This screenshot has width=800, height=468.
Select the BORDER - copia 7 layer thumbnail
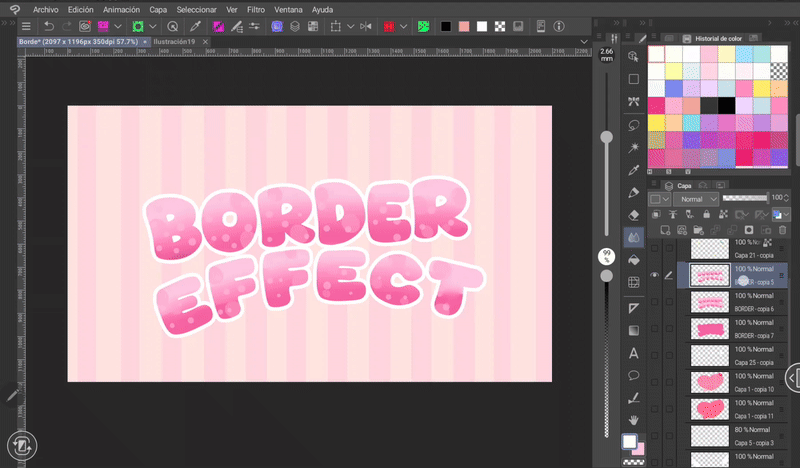click(709, 328)
